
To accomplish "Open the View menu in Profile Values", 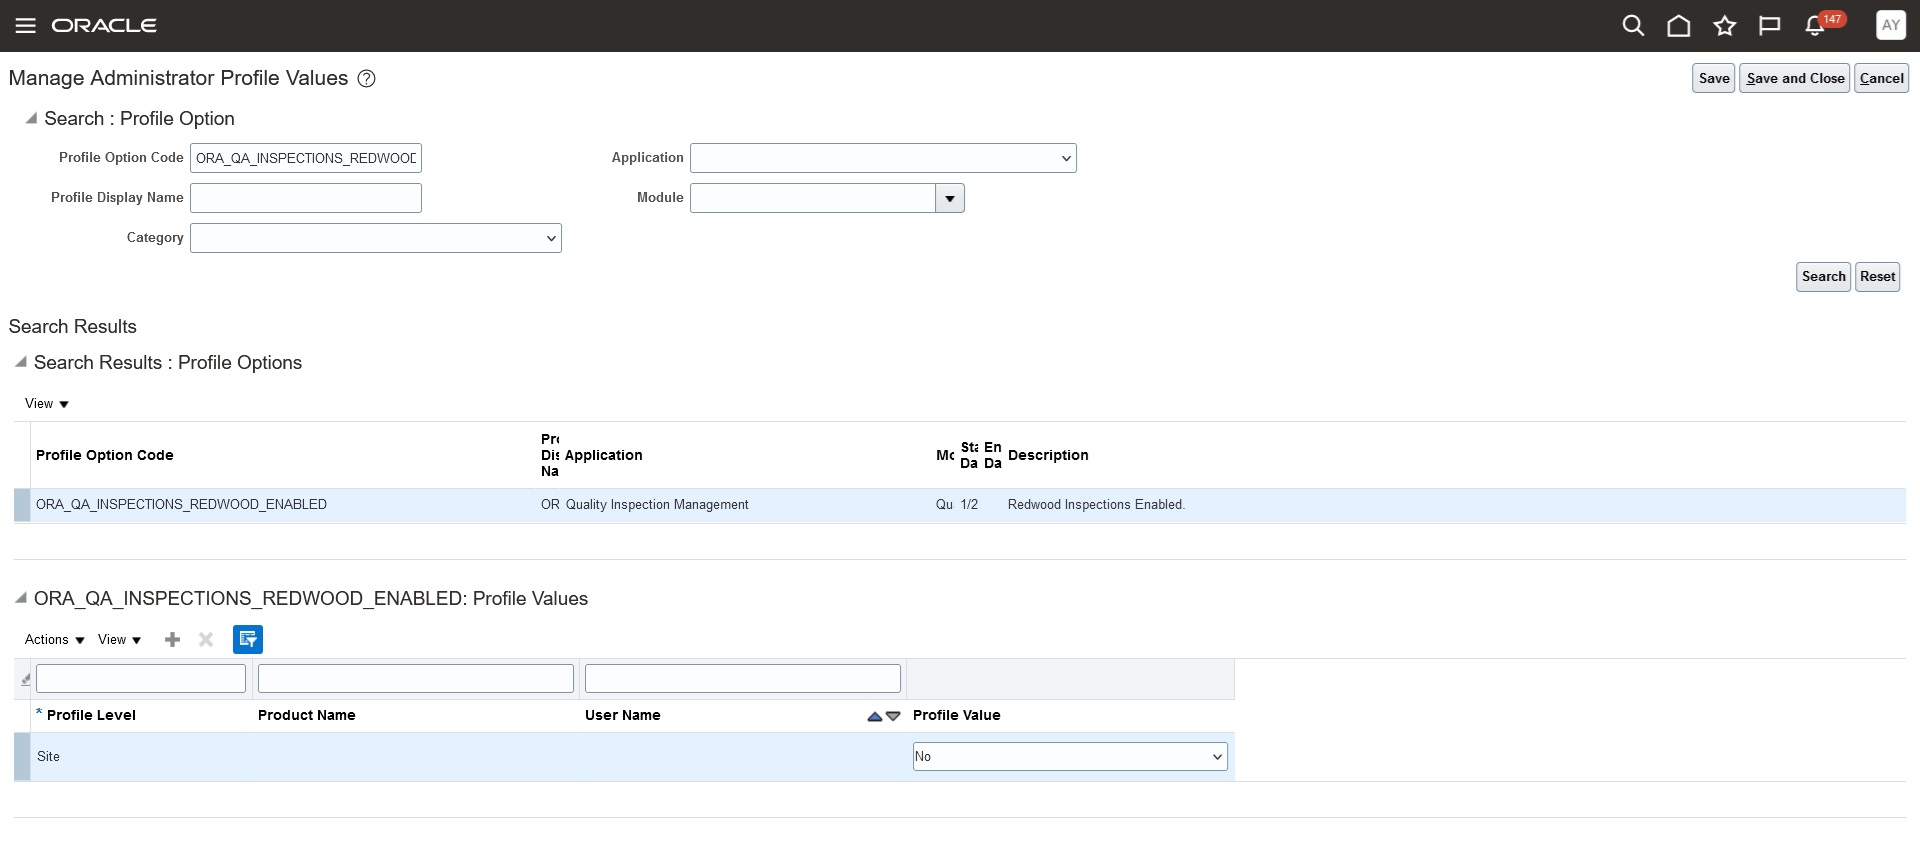I will [120, 640].
